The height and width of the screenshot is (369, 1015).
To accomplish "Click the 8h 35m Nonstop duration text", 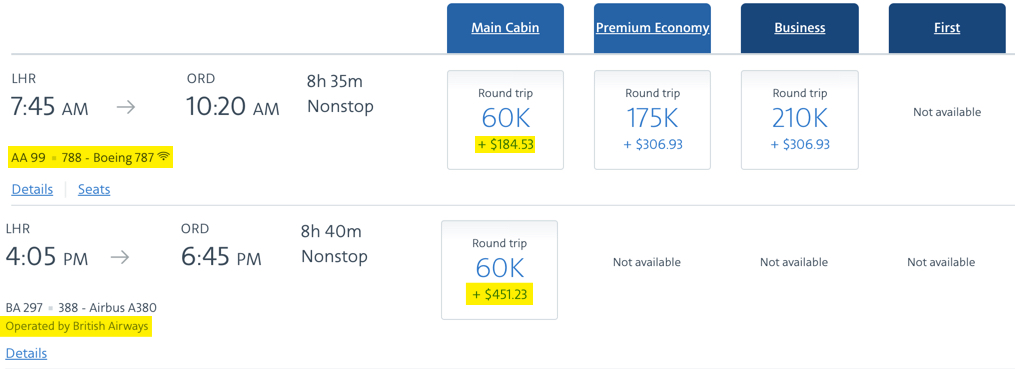I will tap(340, 94).
